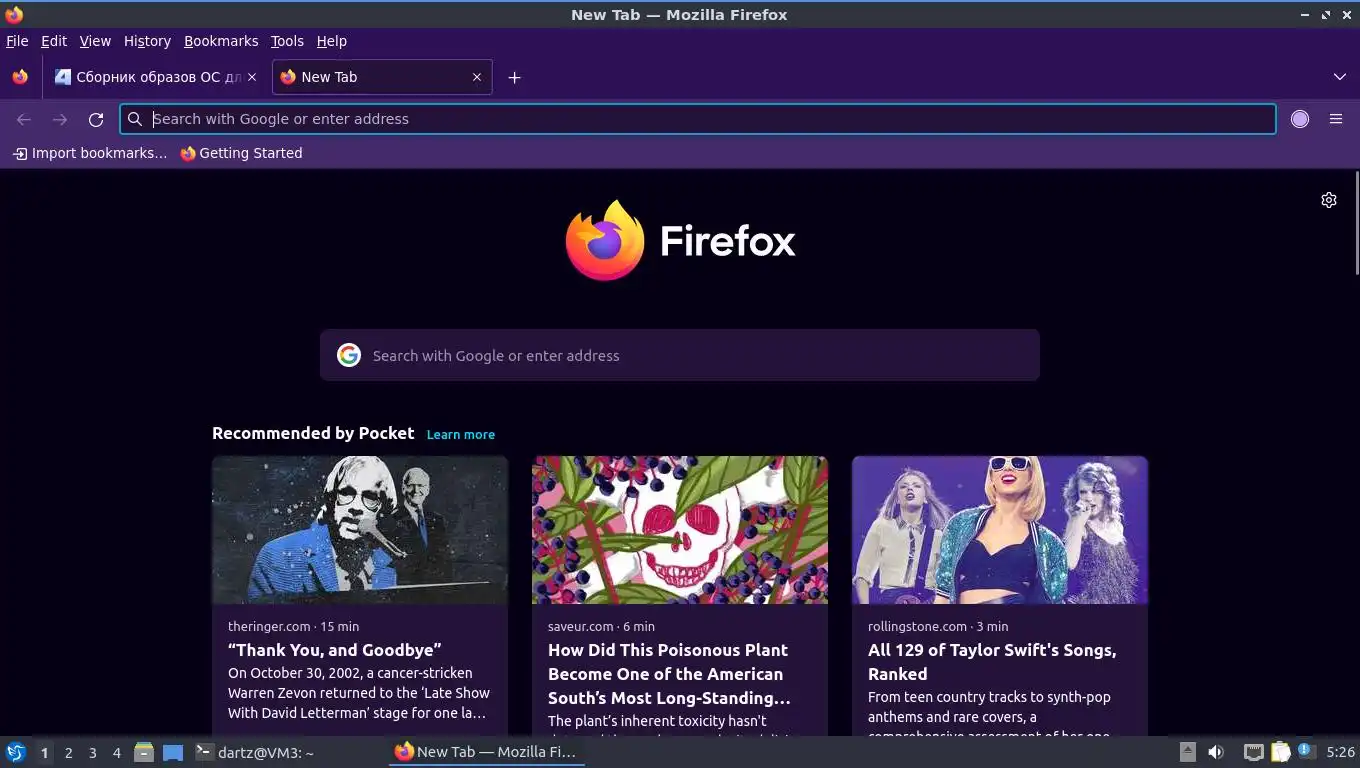Open the network ethernet tray icon
Viewport: 1360px width, 768px height.
tap(1253, 752)
